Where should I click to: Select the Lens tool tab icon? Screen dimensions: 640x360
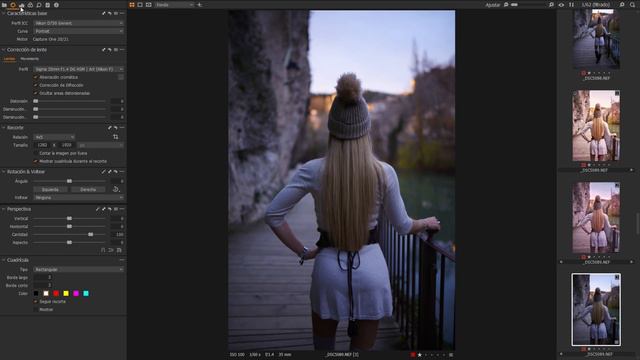[x=13, y=5]
